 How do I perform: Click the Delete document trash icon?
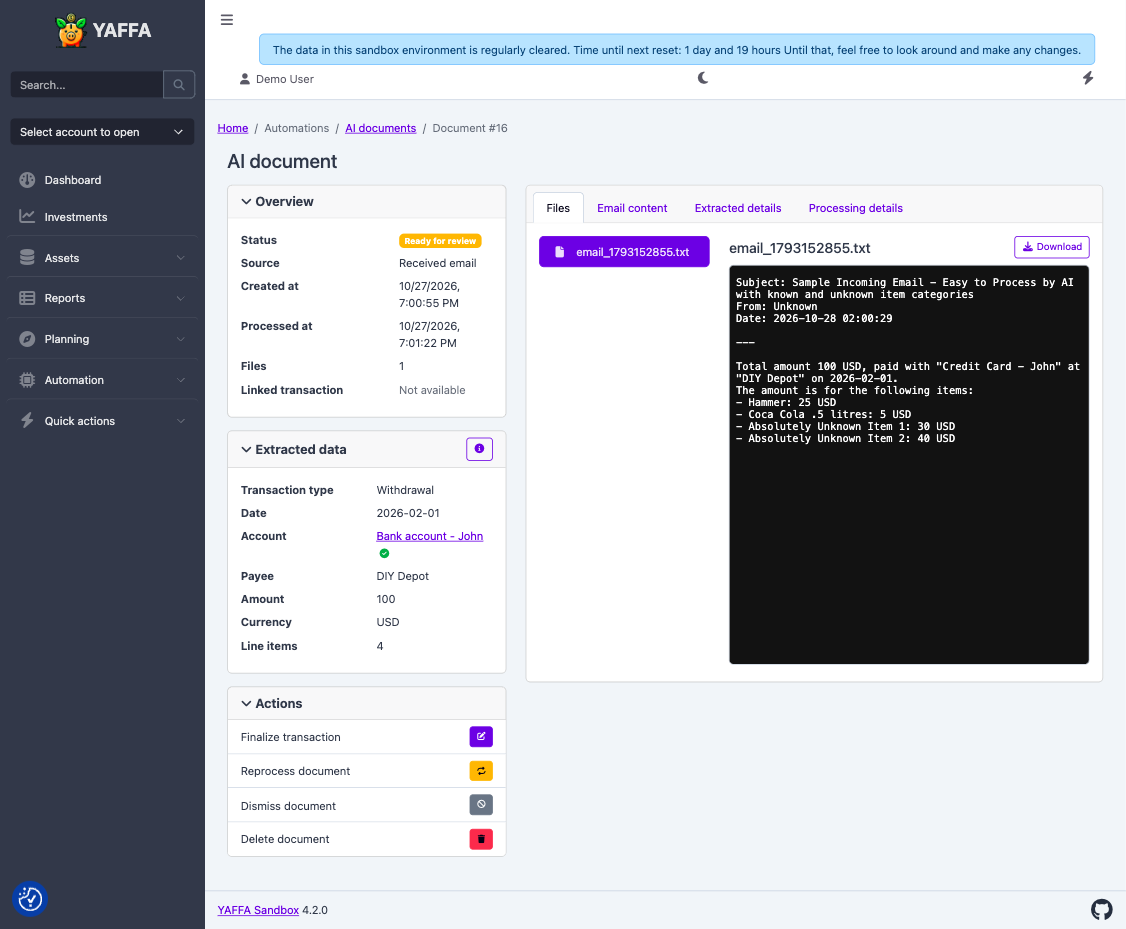pos(481,839)
